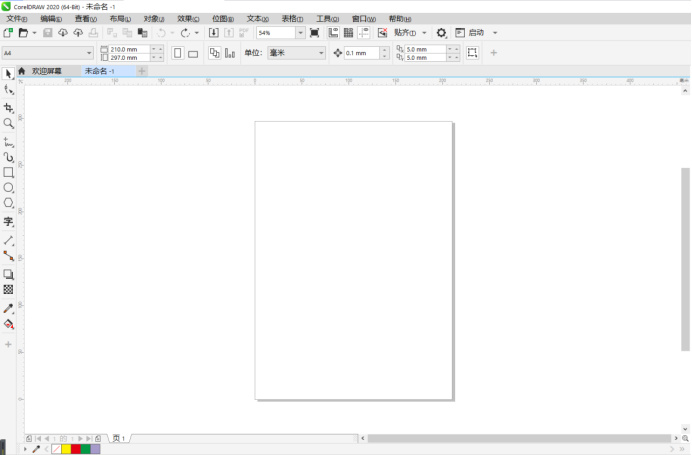The height and width of the screenshot is (455, 692).
Task: Open the 编辑 menu
Action: tap(51, 19)
